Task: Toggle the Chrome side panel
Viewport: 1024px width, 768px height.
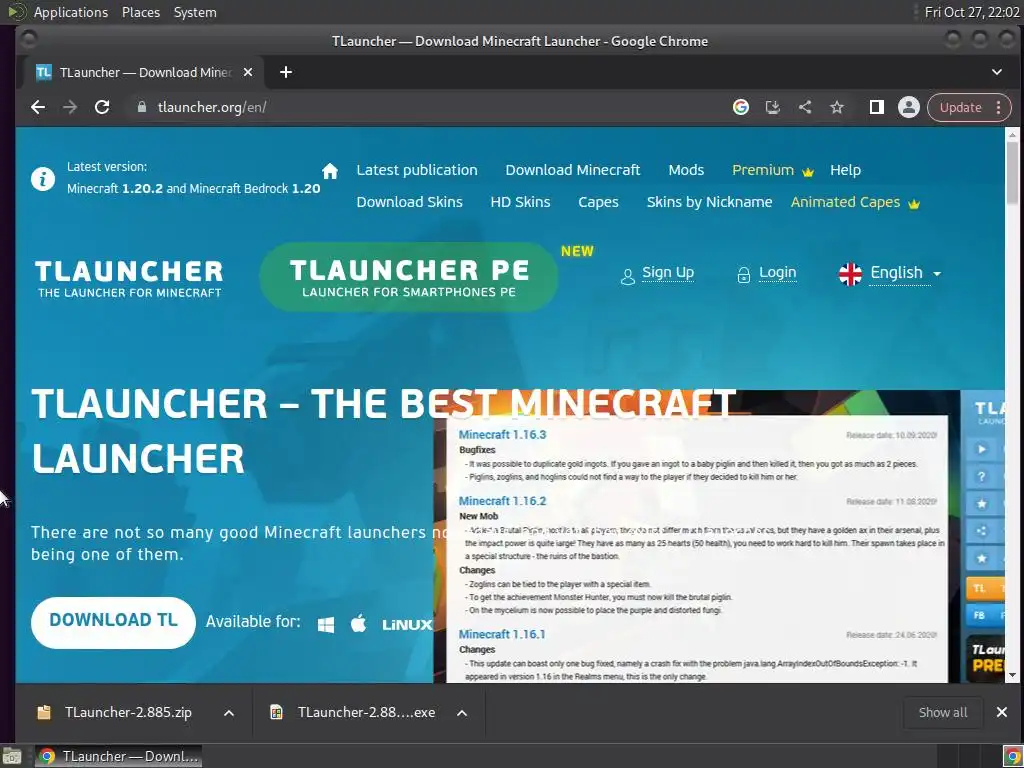Action: coord(876,107)
